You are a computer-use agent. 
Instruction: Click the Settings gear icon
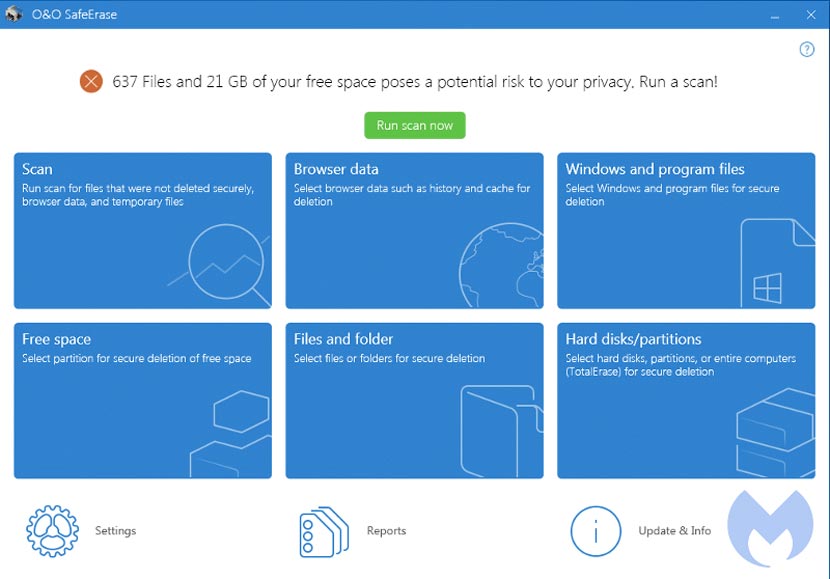[x=52, y=531]
